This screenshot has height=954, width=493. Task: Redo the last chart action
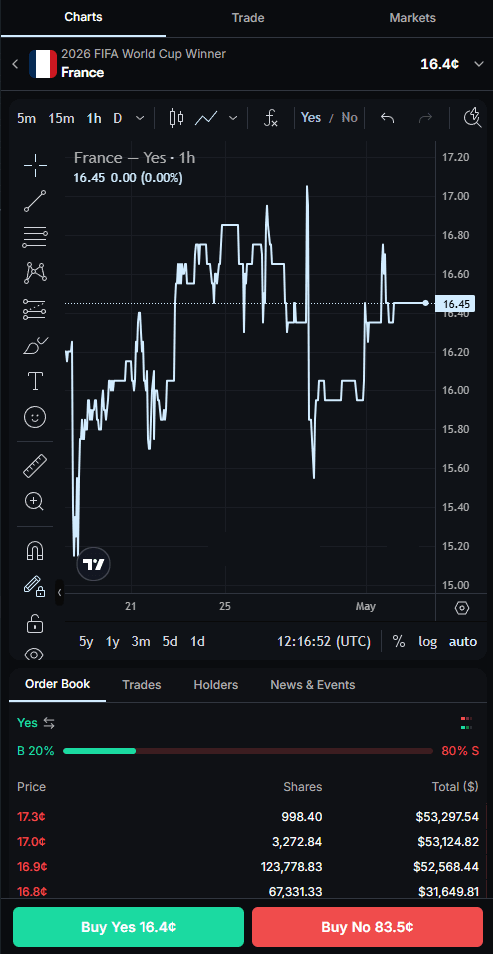pyautogui.click(x=425, y=117)
